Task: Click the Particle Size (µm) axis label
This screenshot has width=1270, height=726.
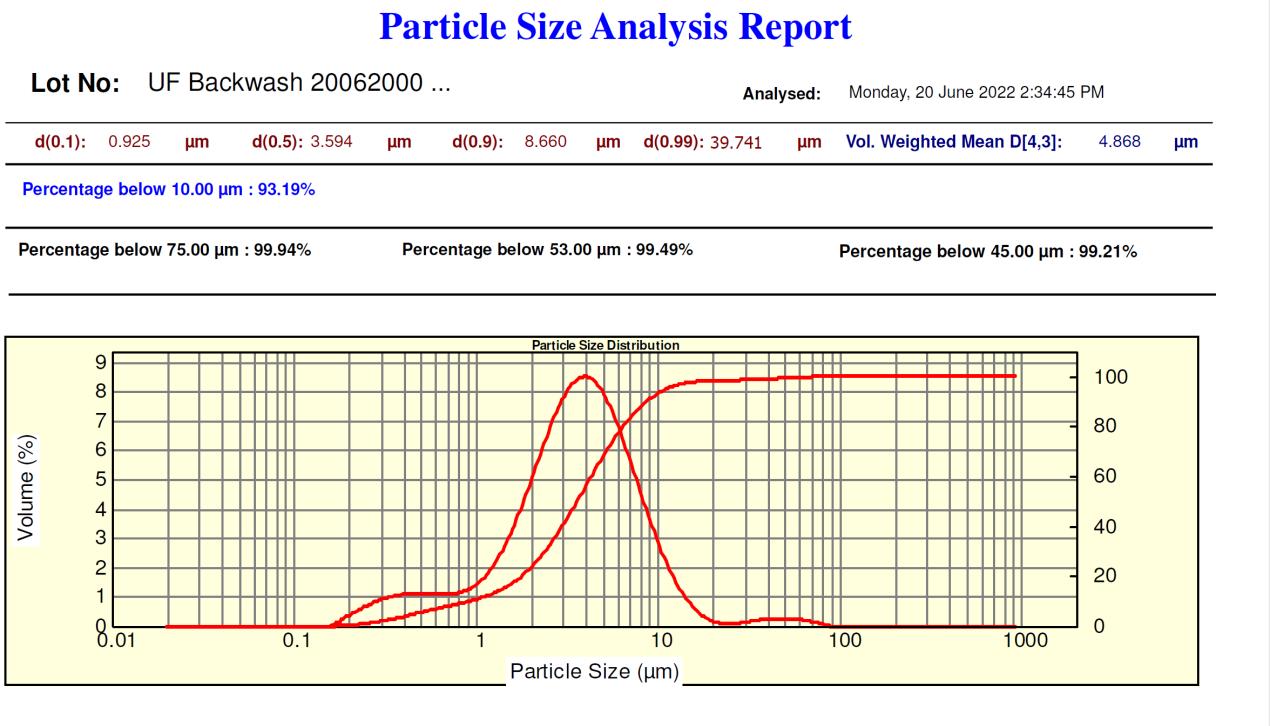Action: (595, 672)
